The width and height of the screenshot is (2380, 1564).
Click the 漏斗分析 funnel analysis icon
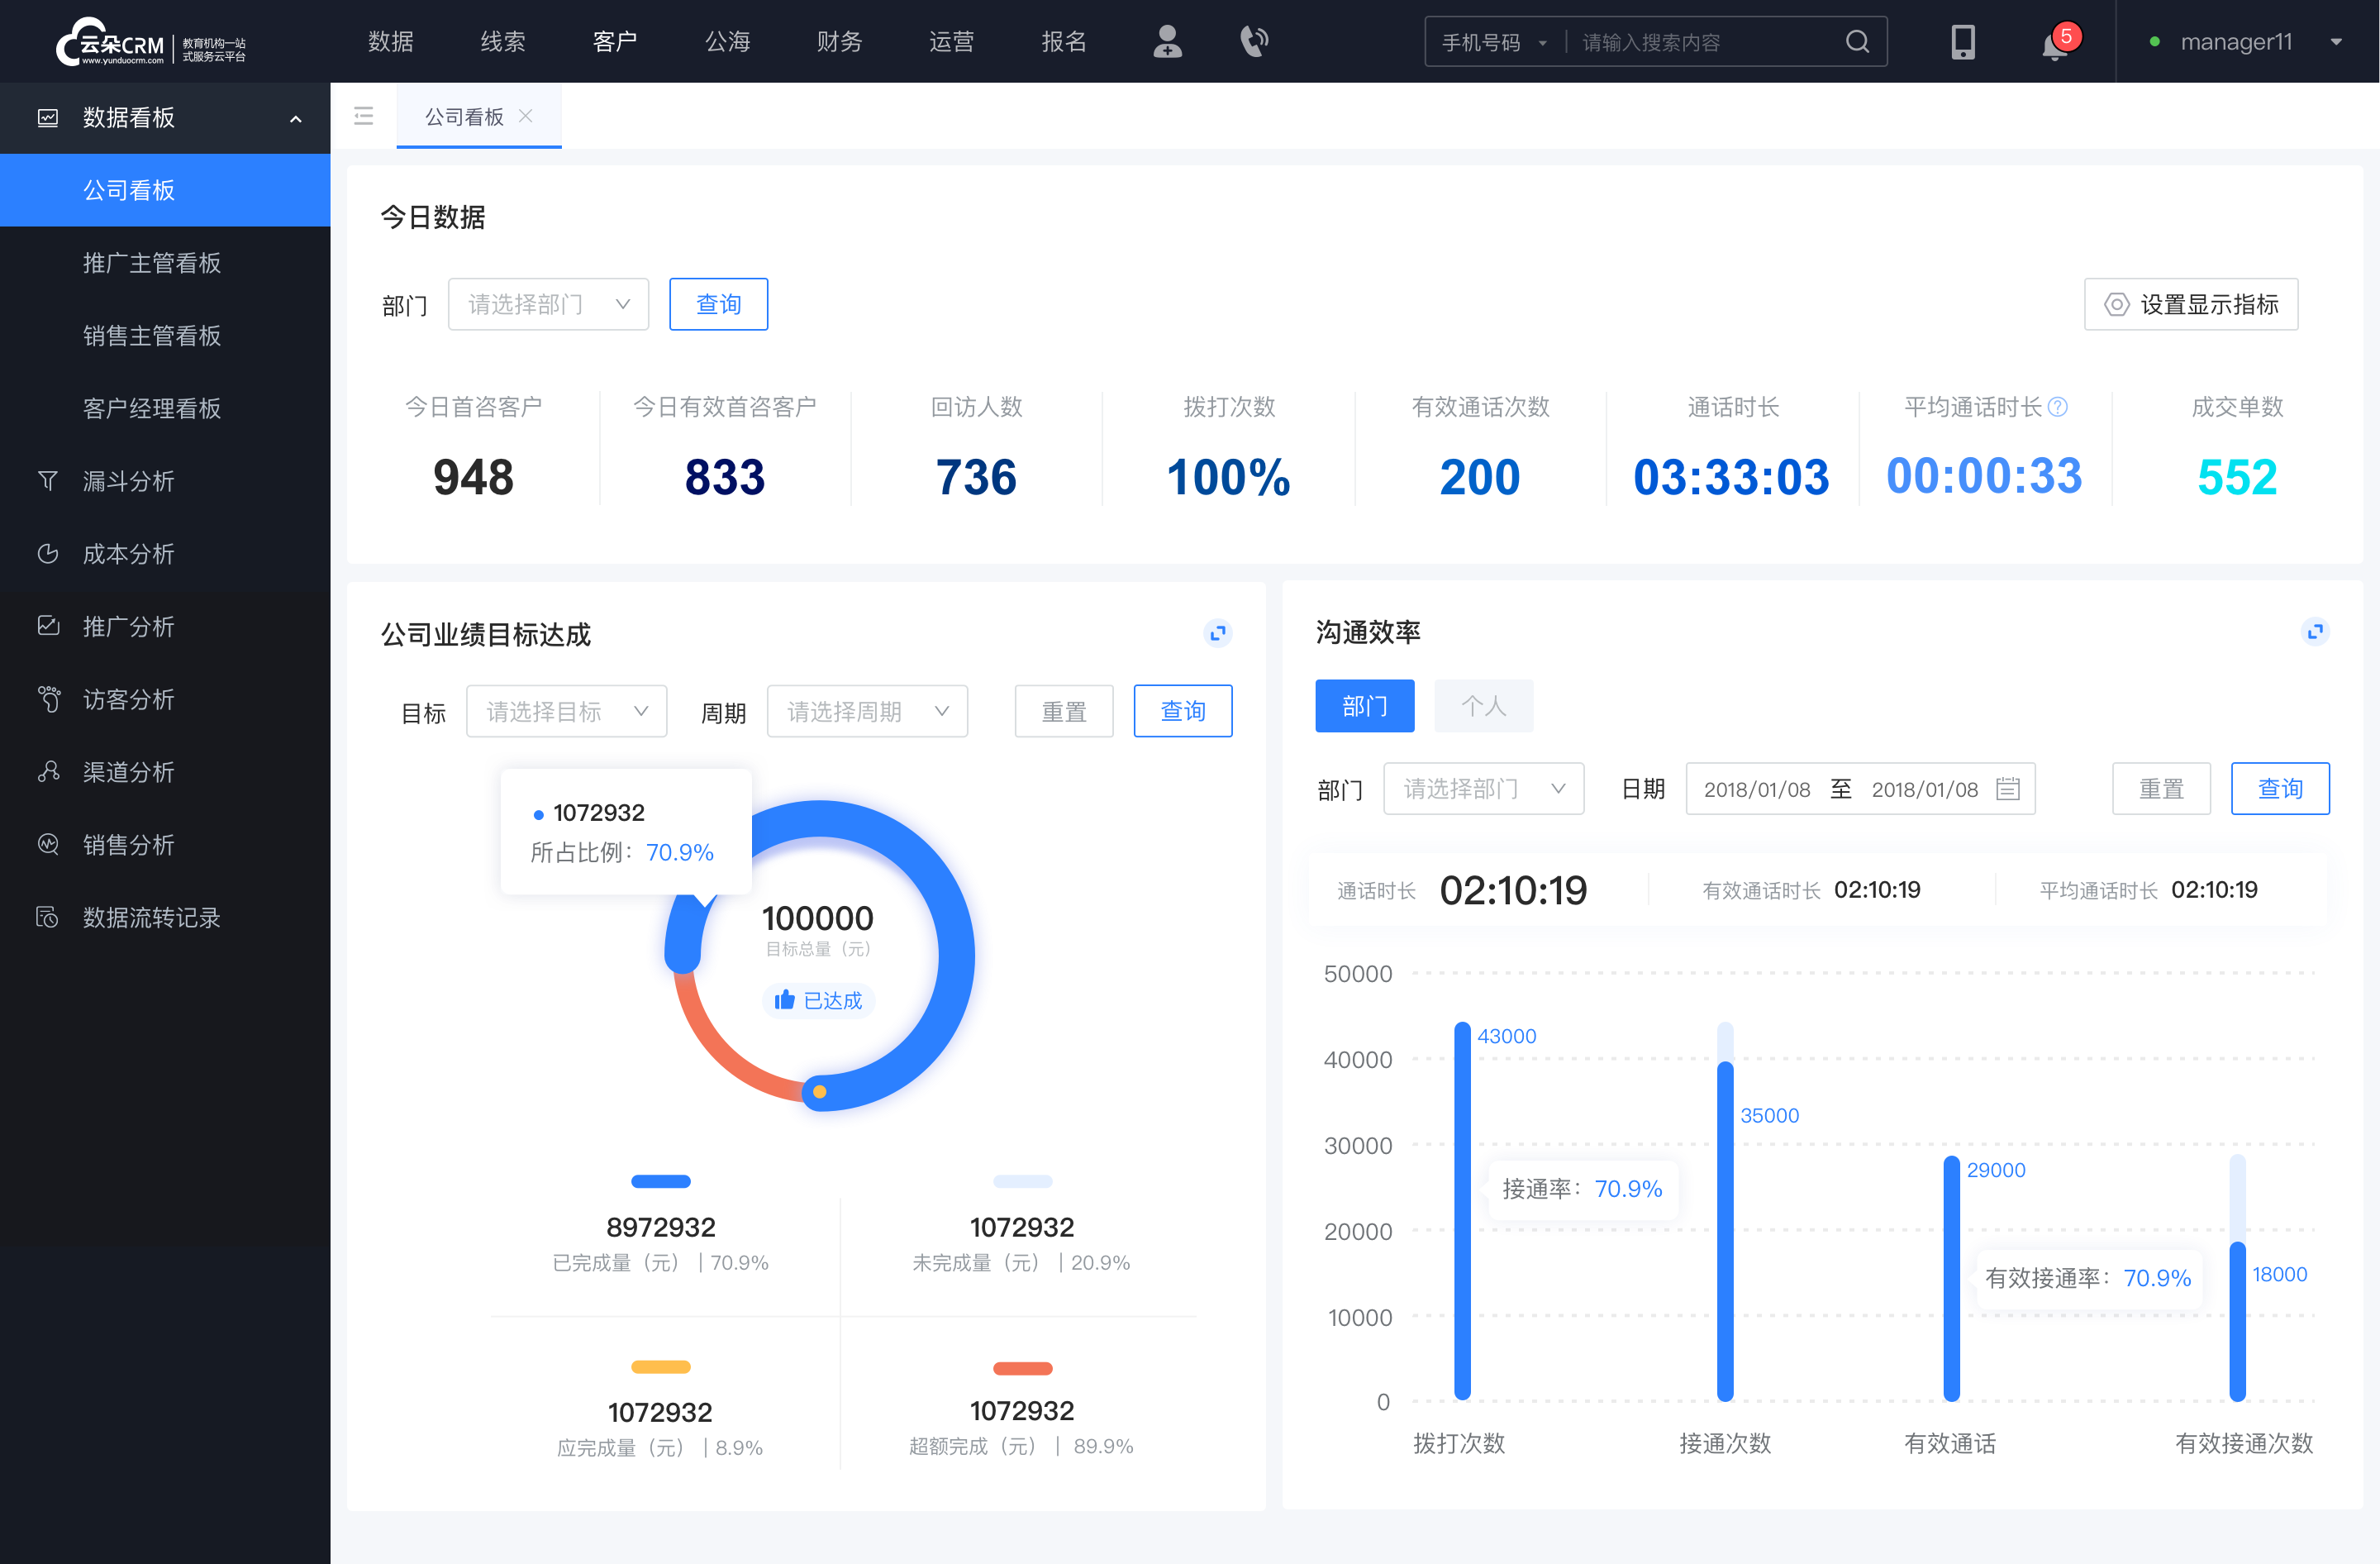coord(47,480)
